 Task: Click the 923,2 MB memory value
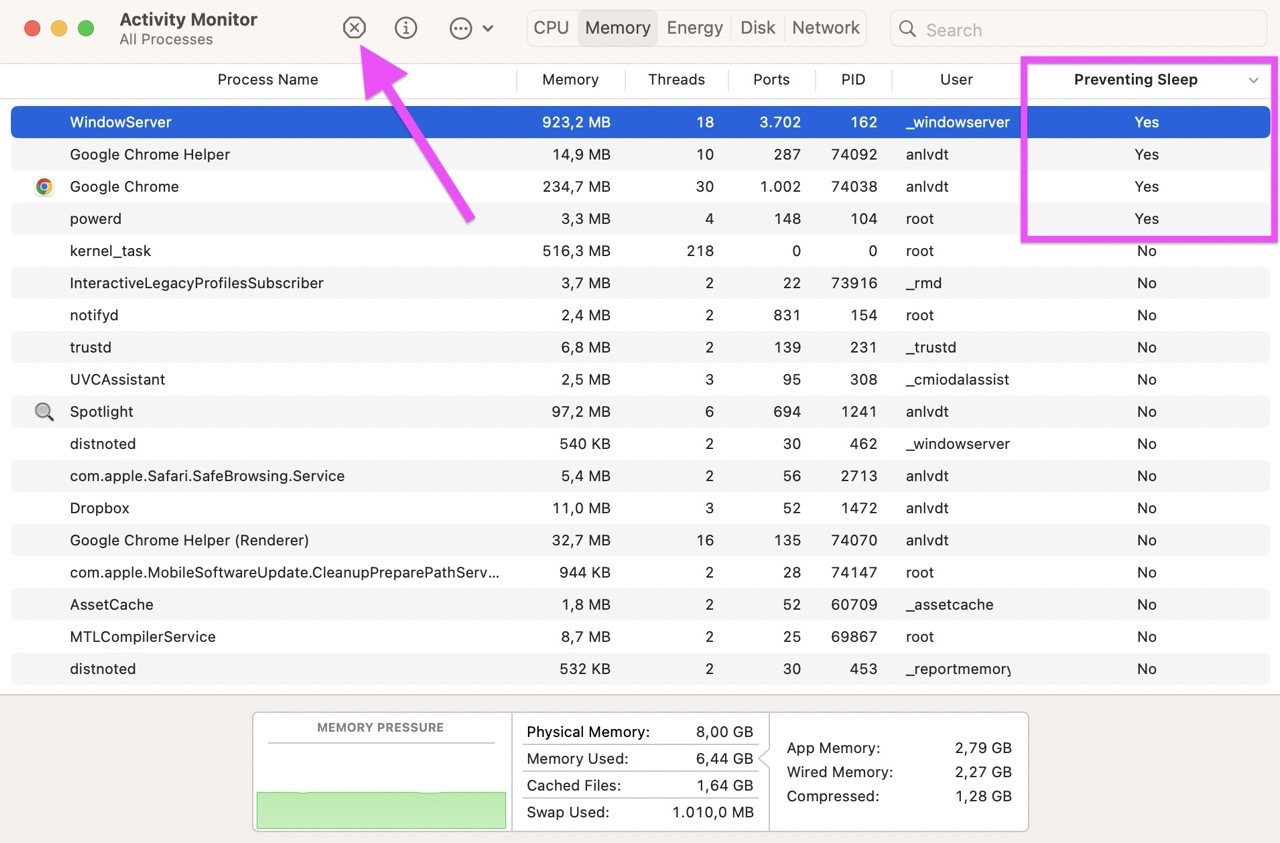click(x=576, y=122)
